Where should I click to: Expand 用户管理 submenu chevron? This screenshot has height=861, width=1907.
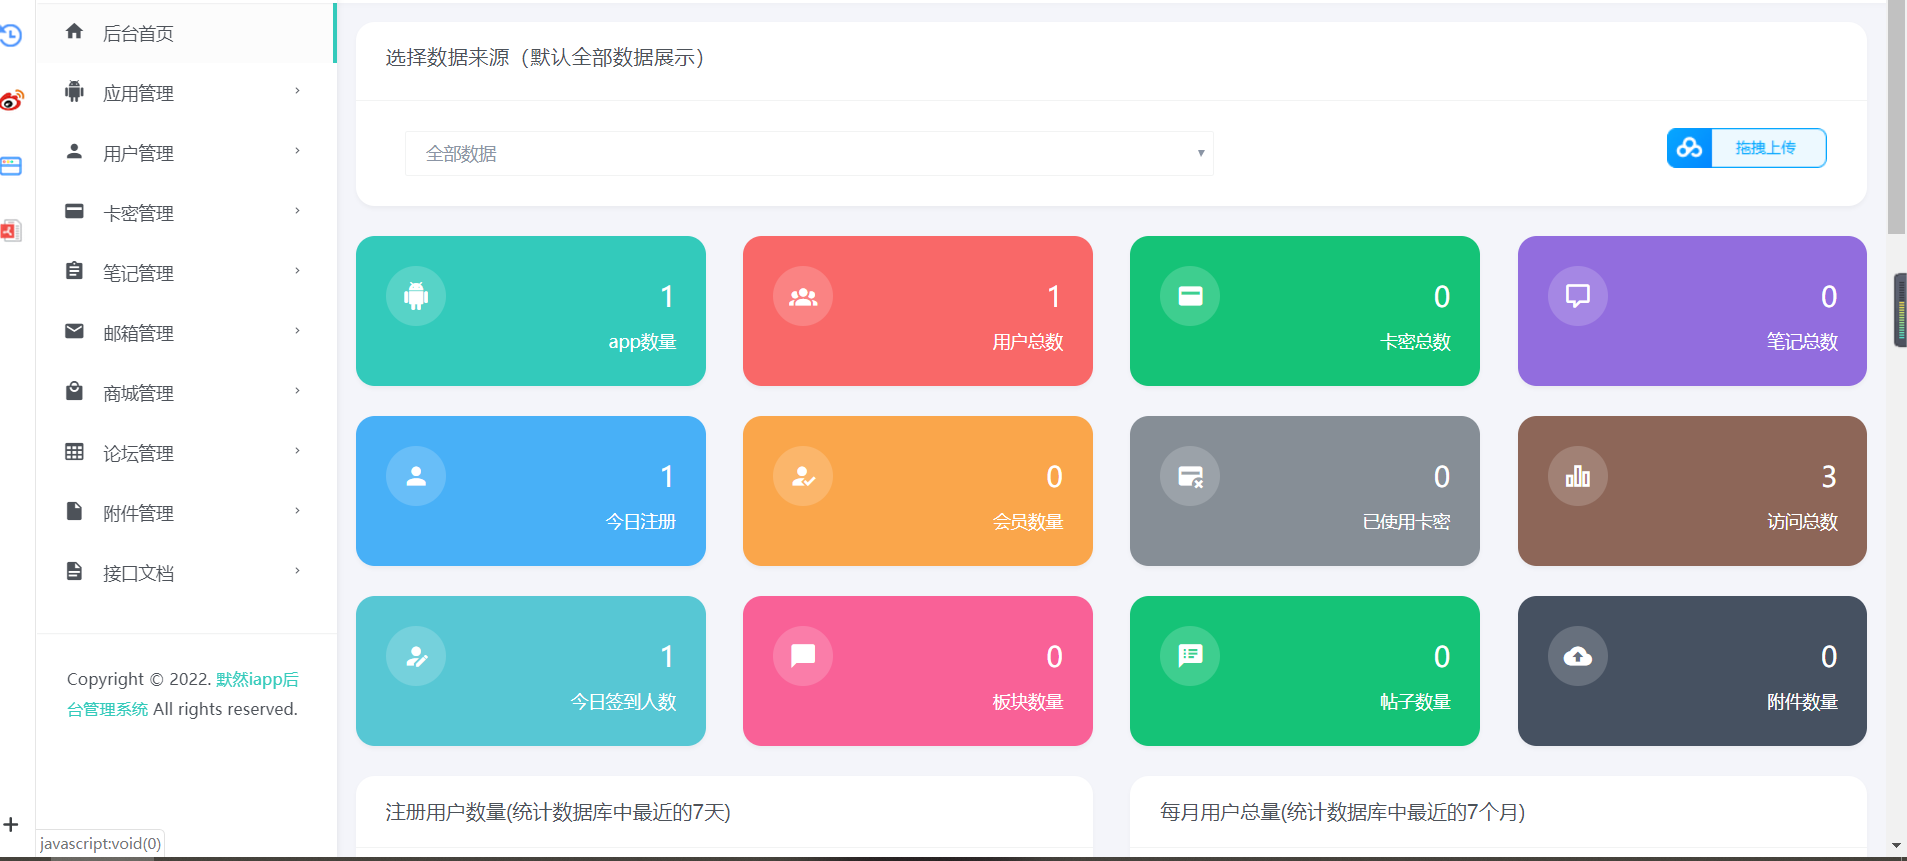297,151
